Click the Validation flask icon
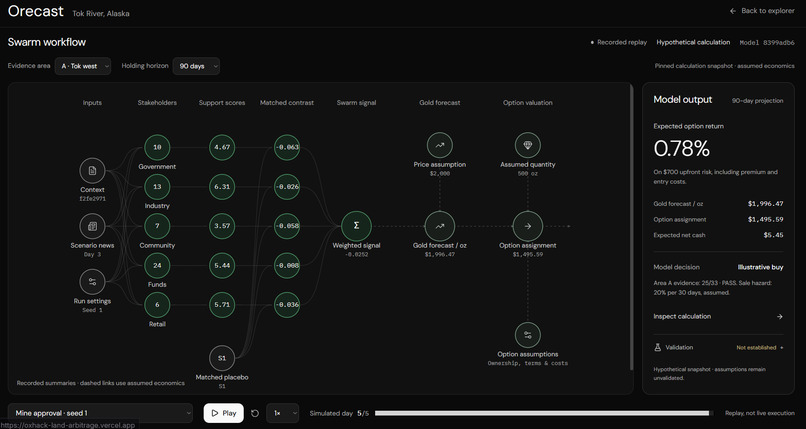This screenshot has width=806, height=429. [x=657, y=348]
